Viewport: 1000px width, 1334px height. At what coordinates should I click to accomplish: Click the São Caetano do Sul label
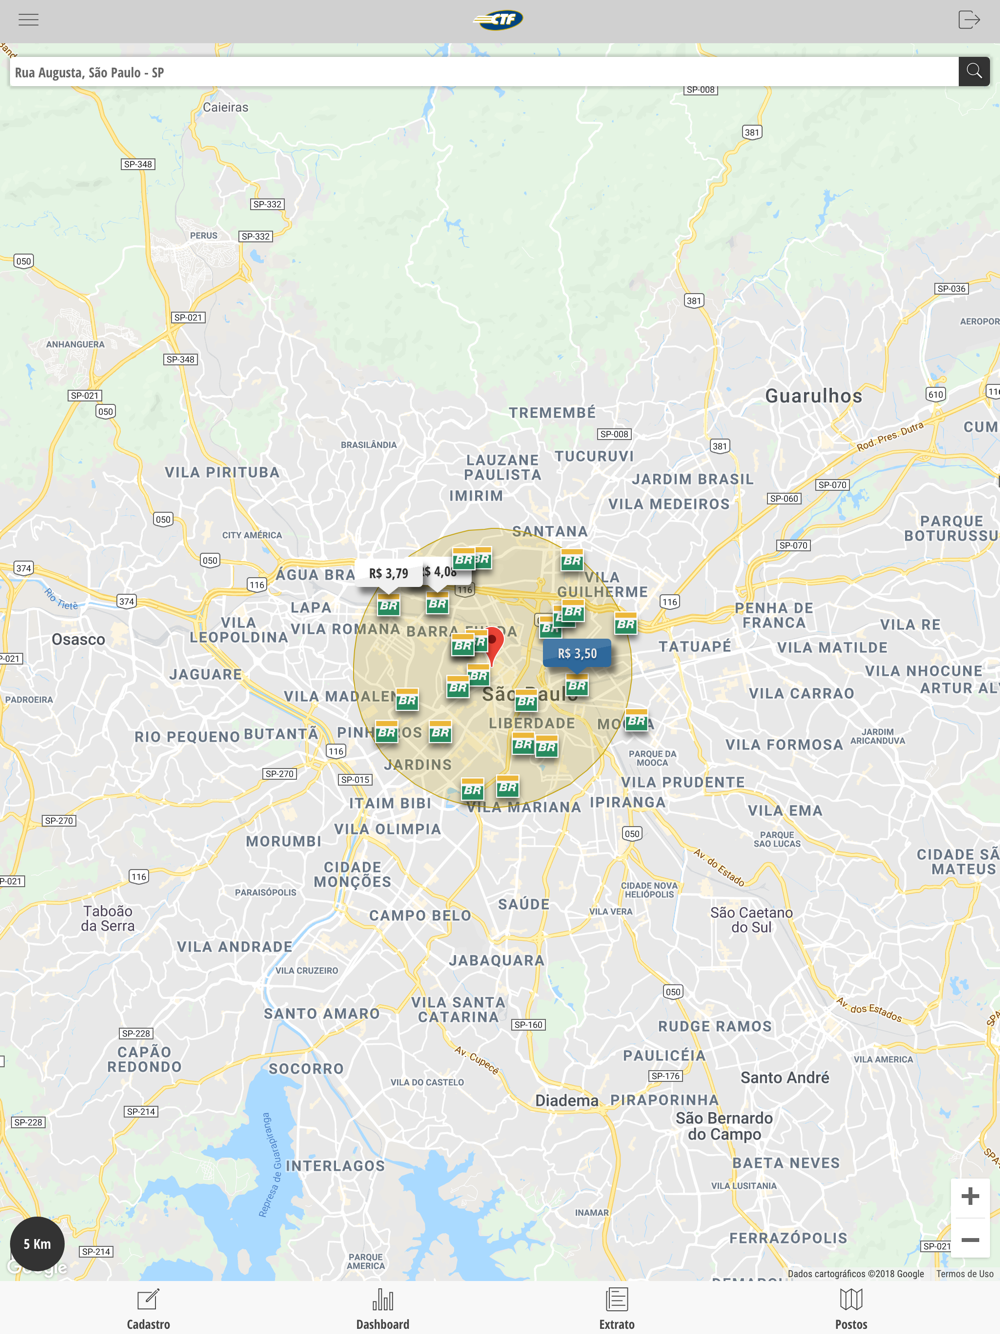(x=751, y=920)
